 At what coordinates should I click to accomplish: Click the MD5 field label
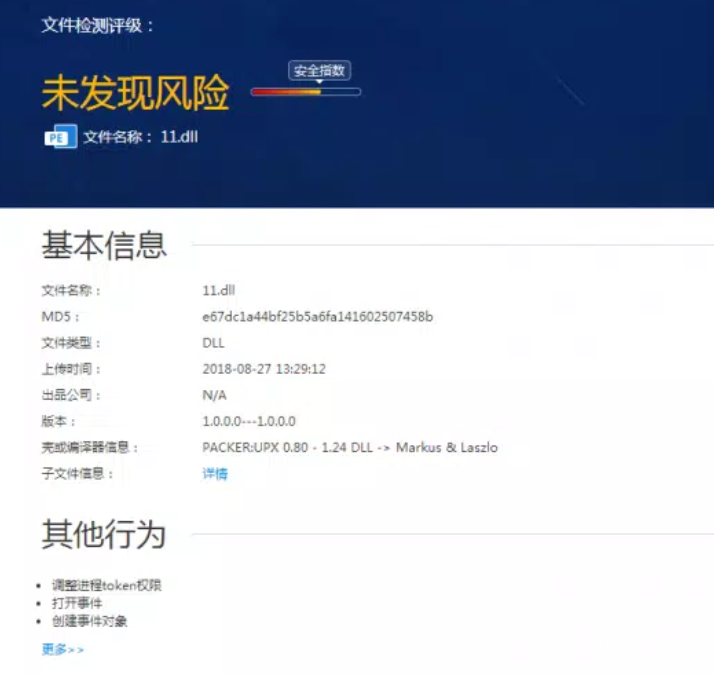pyautogui.click(x=61, y=317)
